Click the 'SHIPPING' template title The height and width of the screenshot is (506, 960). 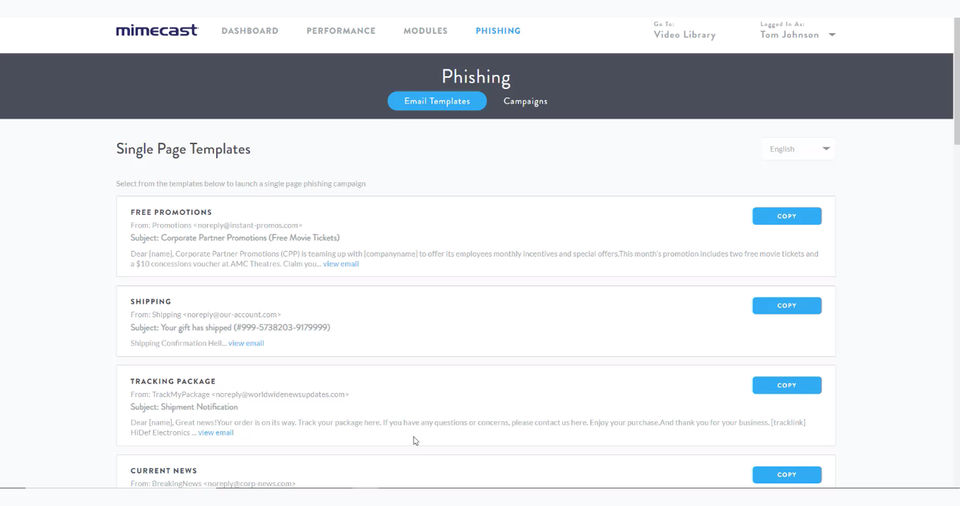pyautogui.click(x=151, y=301)
